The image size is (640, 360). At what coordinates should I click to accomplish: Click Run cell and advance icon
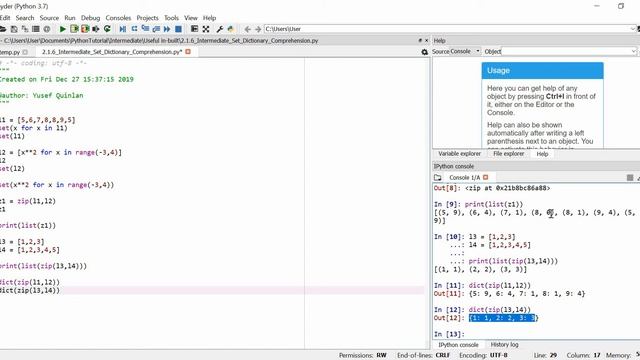click(x=85, y=29)
